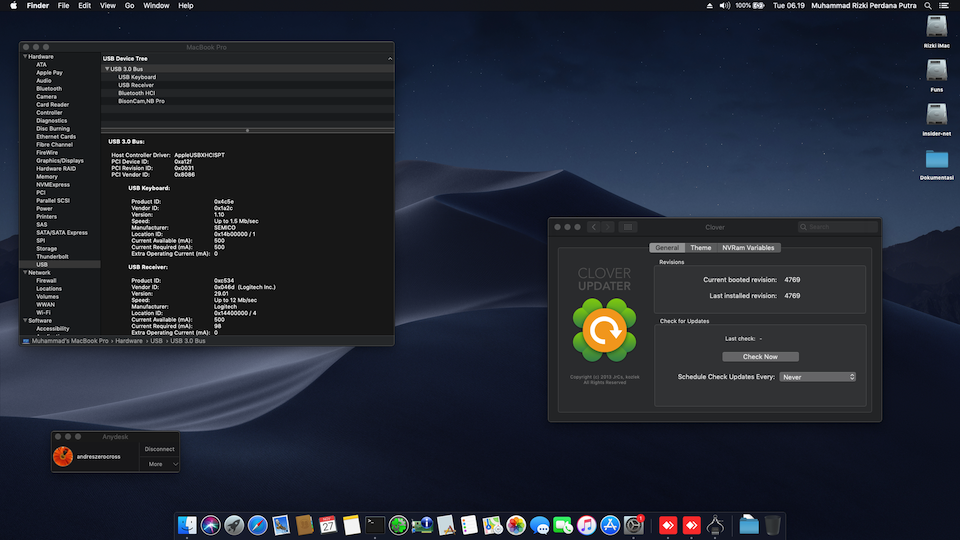Open Launchpad rocket icon in Dock
Image resolution: width=960 pixels, height=540 pixels.
point(234,525)
